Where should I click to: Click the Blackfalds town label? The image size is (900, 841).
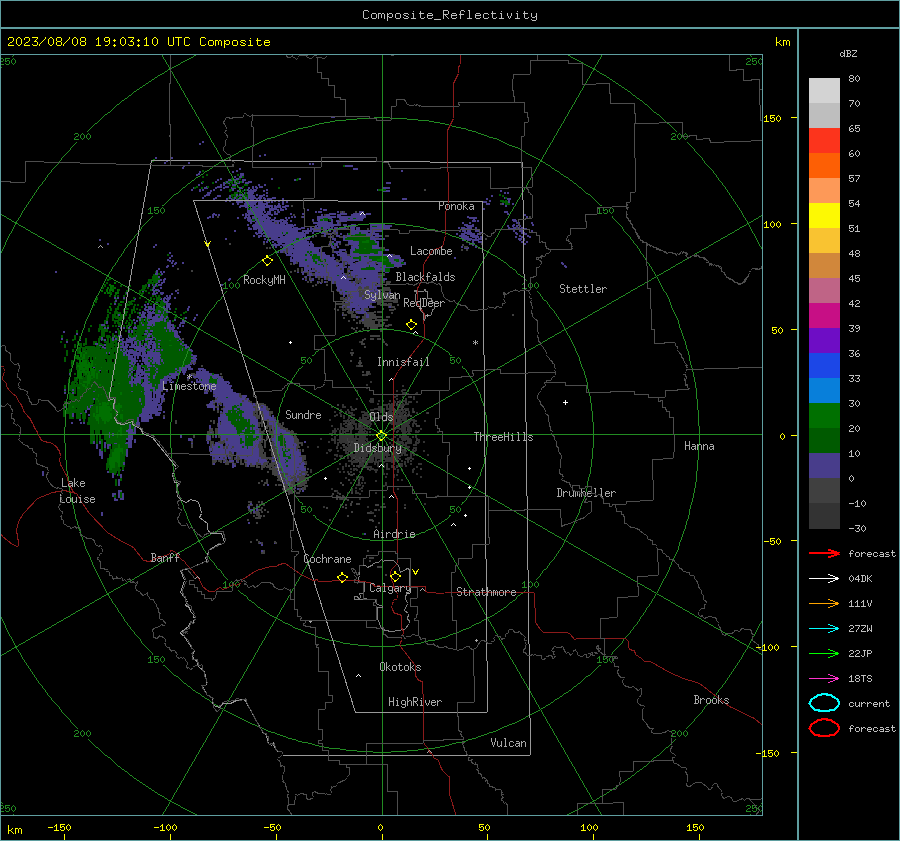(x=425, y=277)
